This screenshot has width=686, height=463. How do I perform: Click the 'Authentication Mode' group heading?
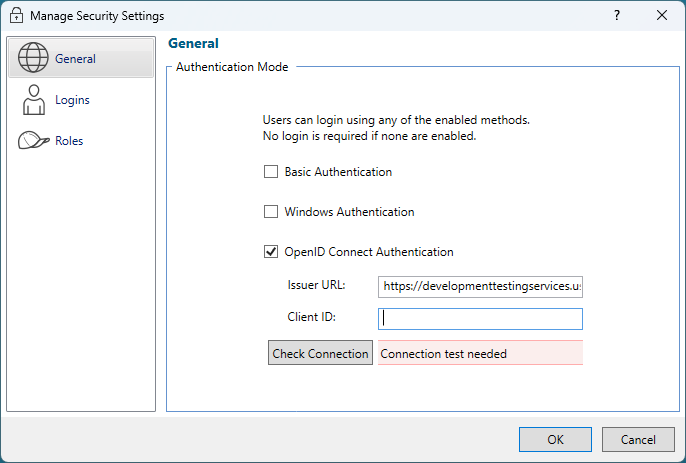click(232, 68)
